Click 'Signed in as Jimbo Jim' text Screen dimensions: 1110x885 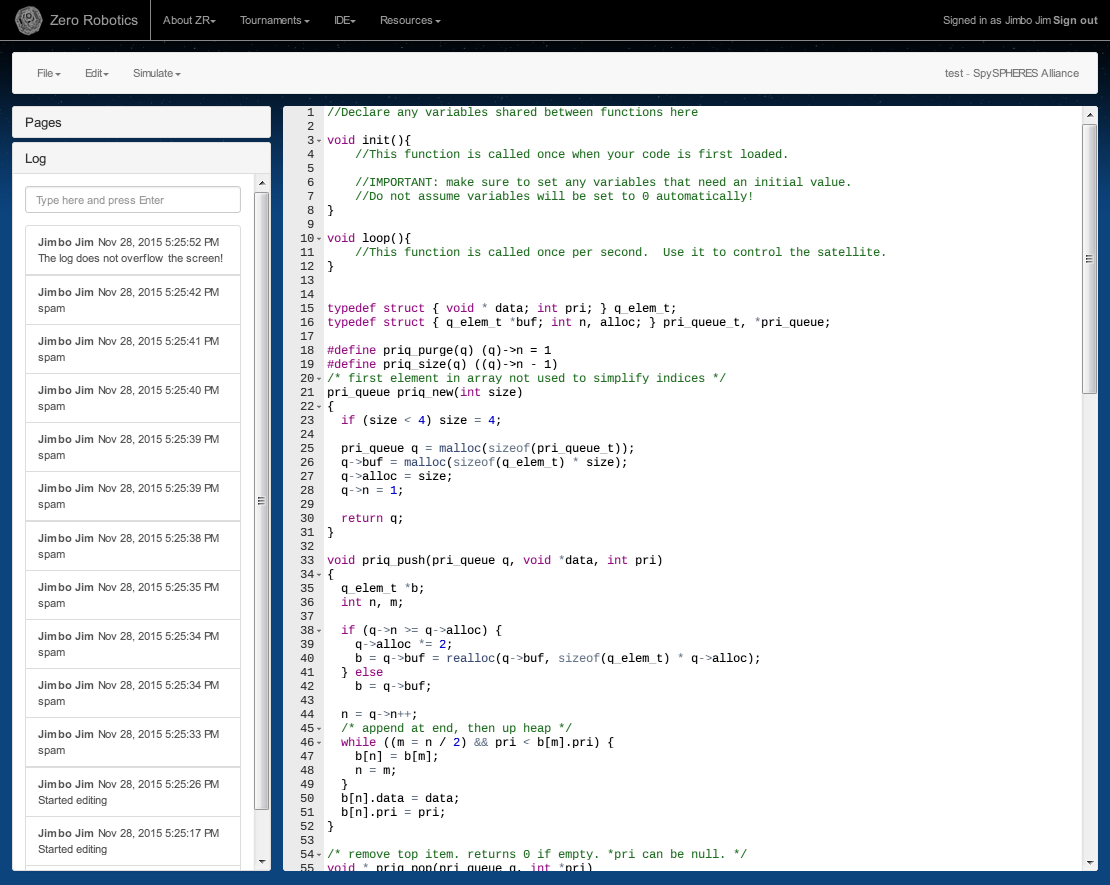pyautogui.click(x=997, y=21)
